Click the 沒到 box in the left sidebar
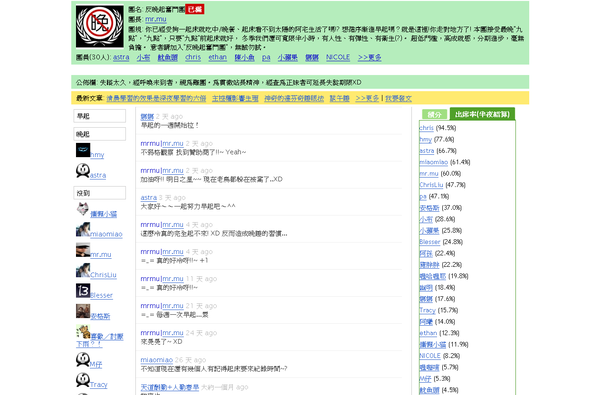Viewport: 600px width, 395px height. pos(99,193)
